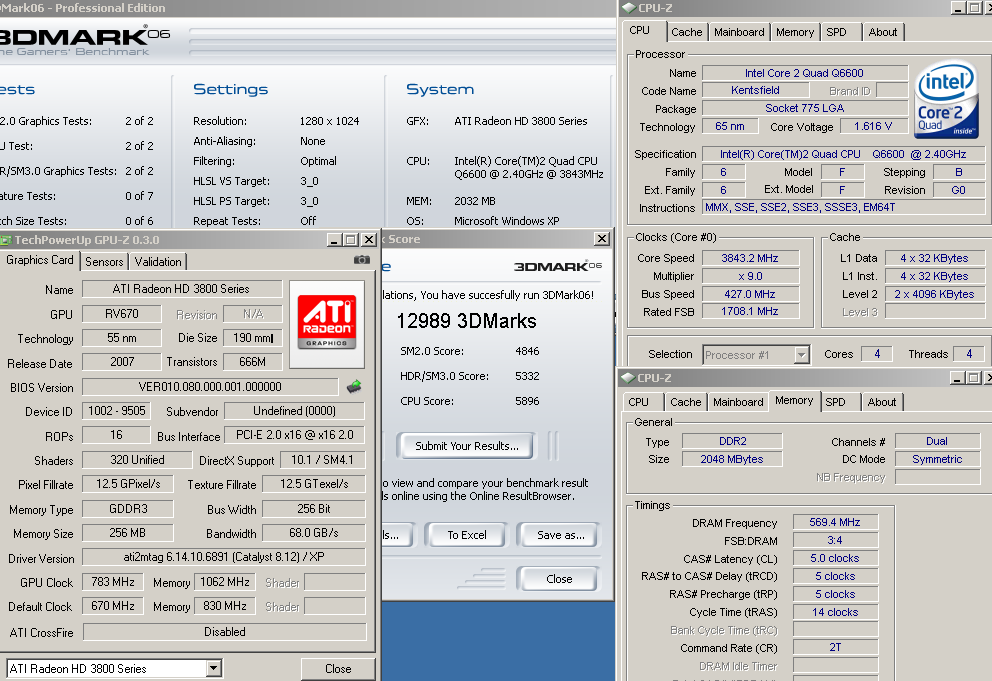Click the 3DMark06 logo in score dialog
Screen dimensions: 992x681
point(557,266)
